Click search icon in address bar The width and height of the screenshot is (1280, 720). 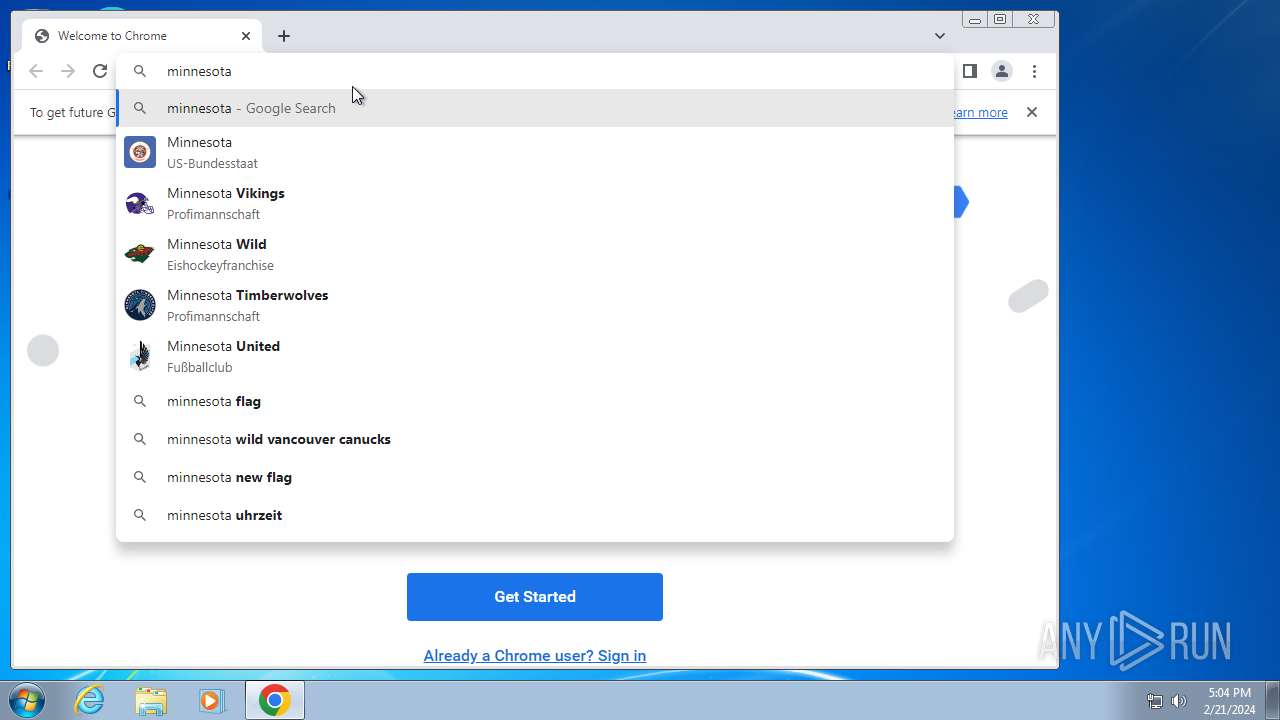(140, 71)
